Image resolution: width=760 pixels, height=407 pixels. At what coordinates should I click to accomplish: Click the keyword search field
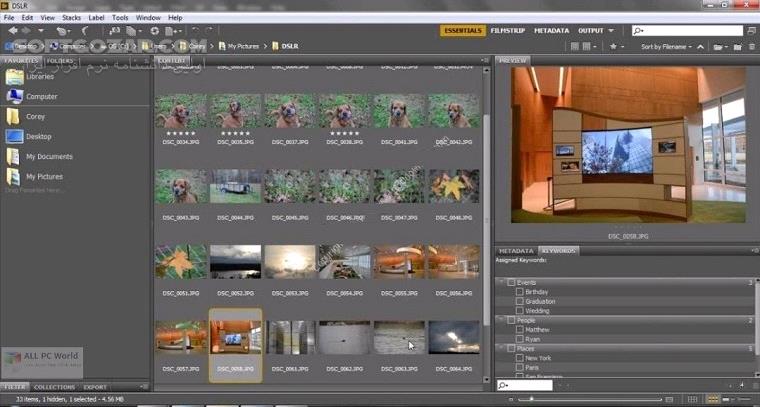click(x=525, y=385)
